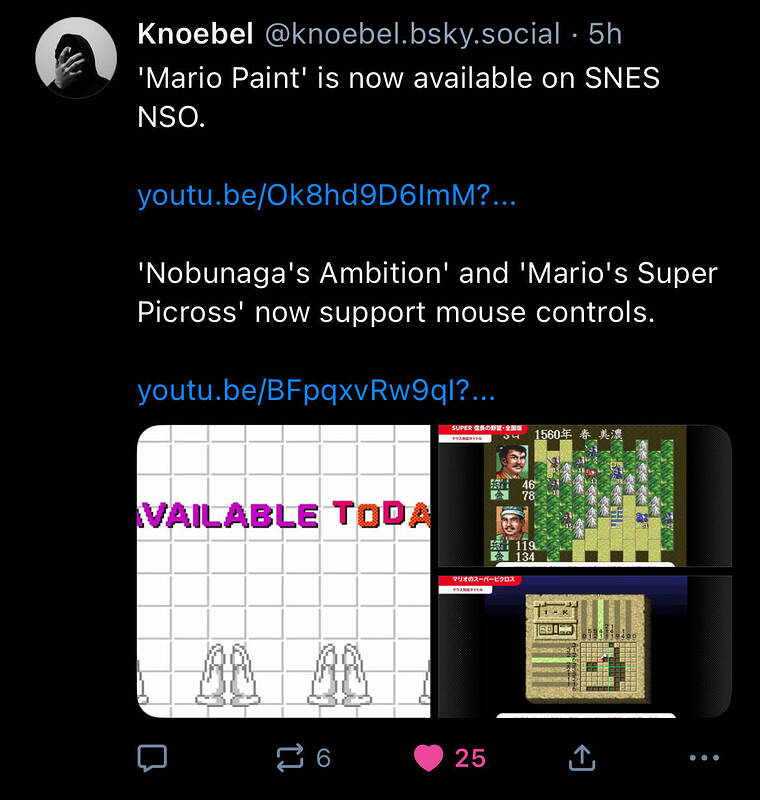Viewport: 760px width, 800px height.
Task: Open the Mario's Super Picross screenshot
Action: click(584, 646)
